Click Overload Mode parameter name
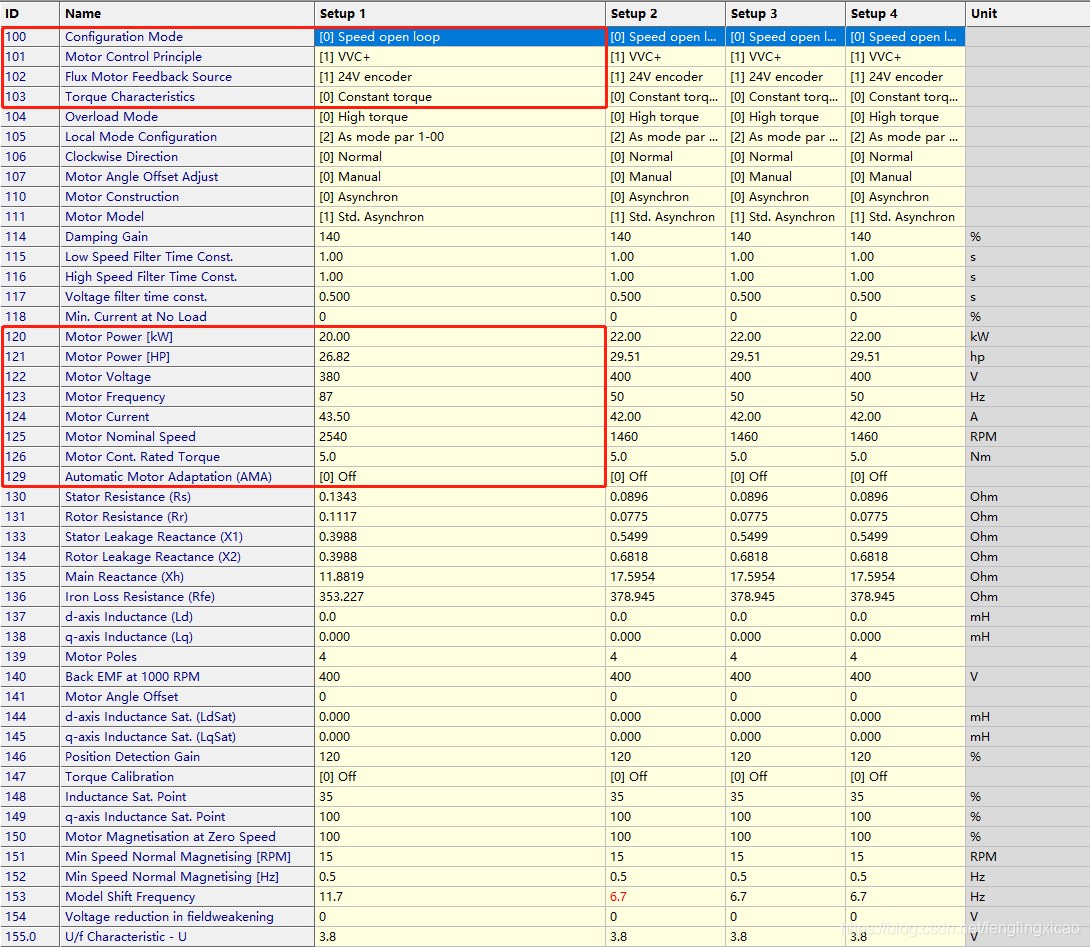Viewport: 1090px width, 947px height. 111,117
